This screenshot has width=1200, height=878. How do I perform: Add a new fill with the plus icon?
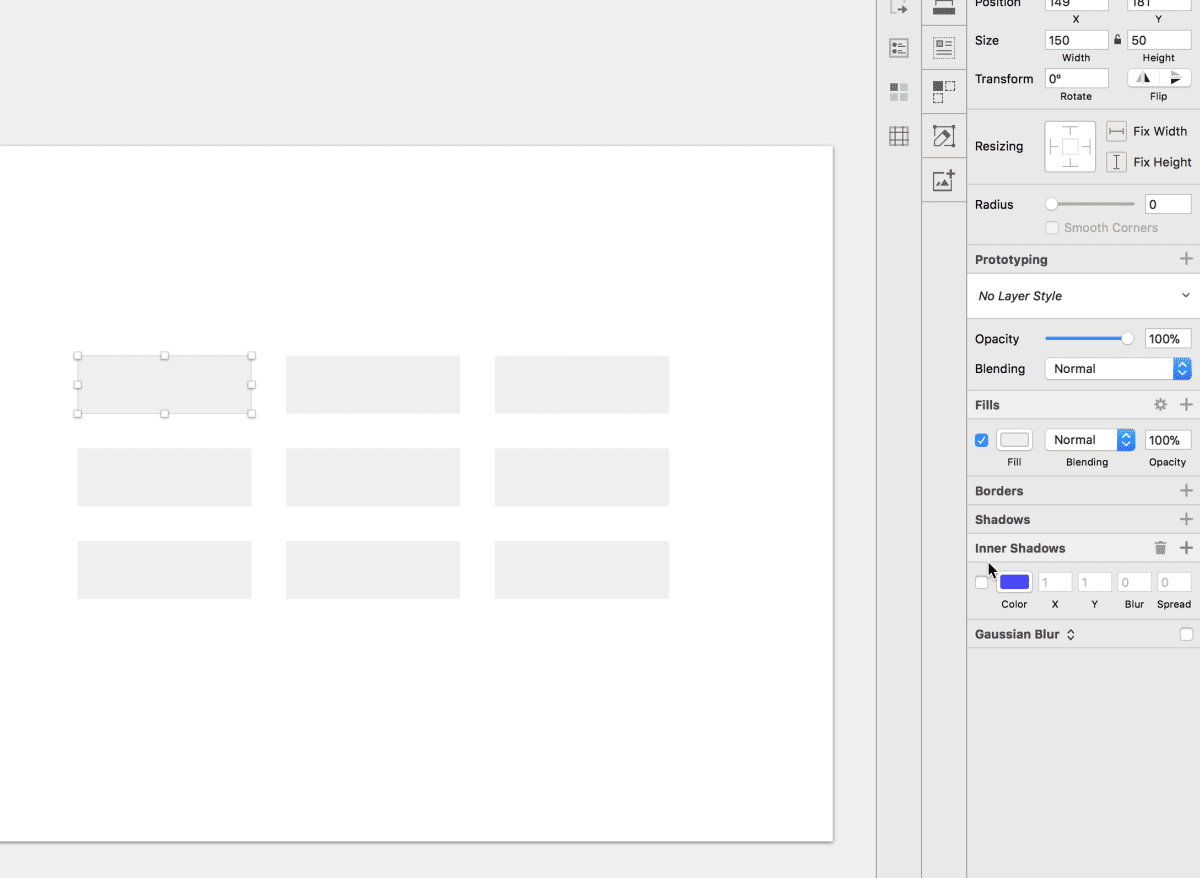pyautogui.click(x=1186, y=405)
